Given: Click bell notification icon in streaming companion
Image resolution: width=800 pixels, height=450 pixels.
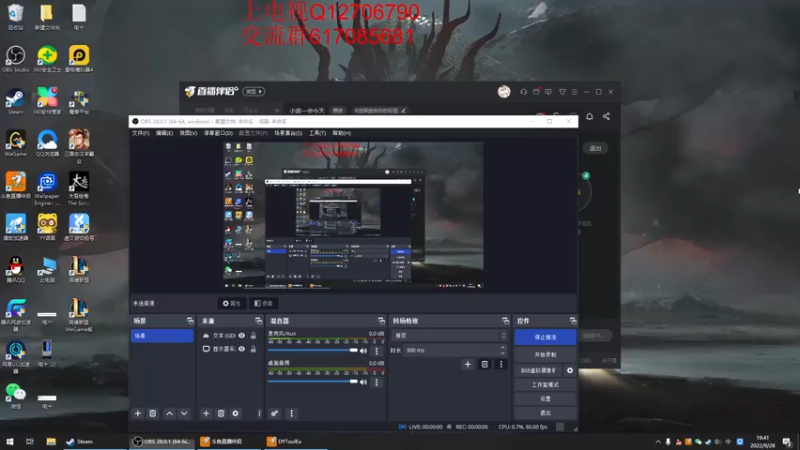Looking at the screenshot, I should (x=589, y=116).
